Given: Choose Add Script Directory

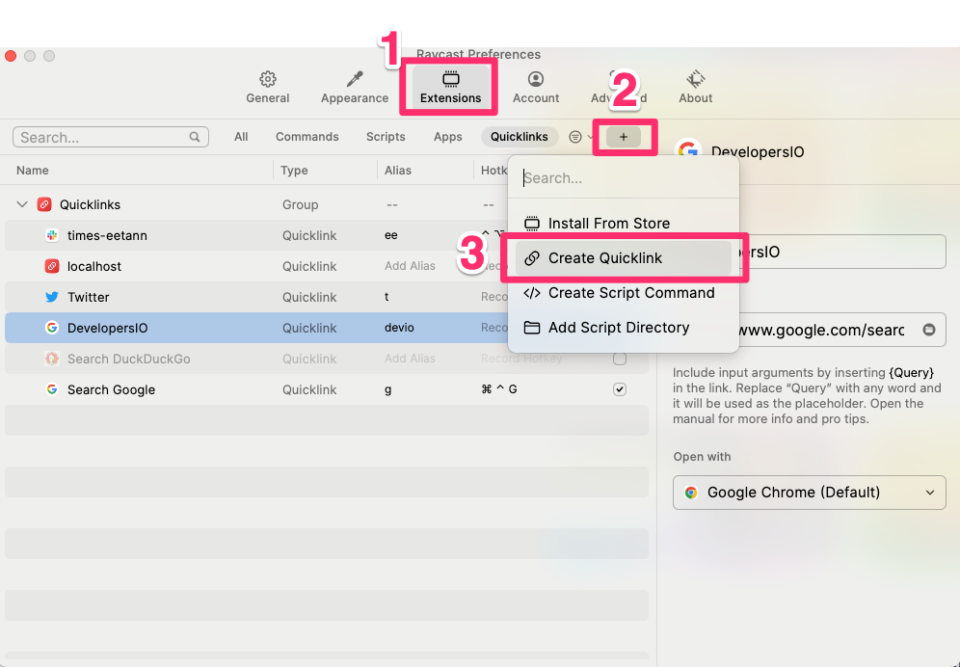Looking at the screenshot, I should point(623,328).
